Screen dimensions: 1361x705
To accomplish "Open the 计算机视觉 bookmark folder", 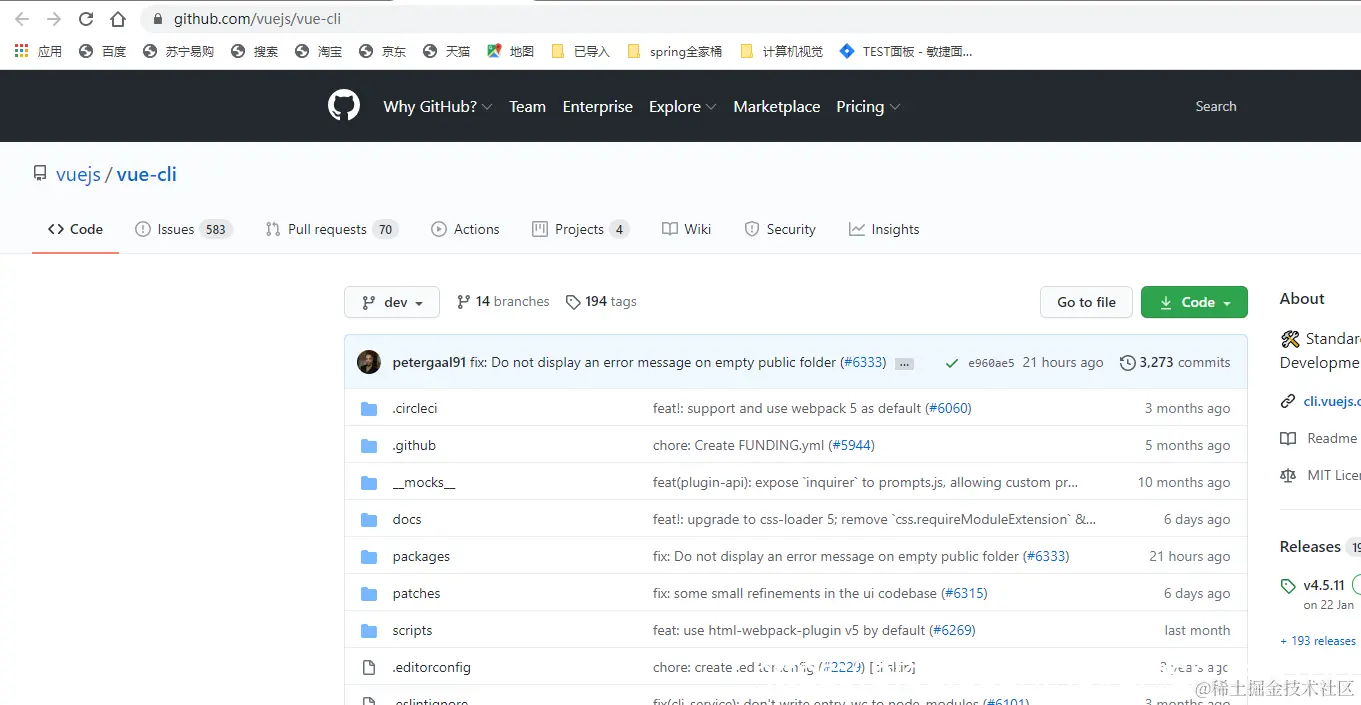I will coord(781,51).
